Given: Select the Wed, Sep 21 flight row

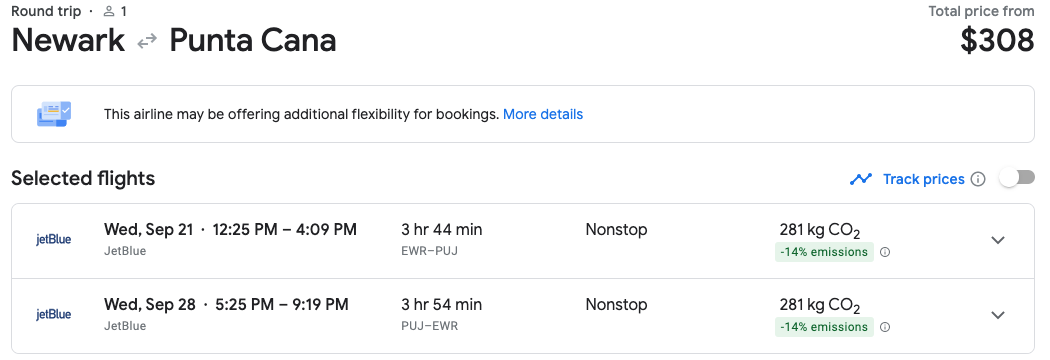Looking at the screenshot, I should coord(523,241).
